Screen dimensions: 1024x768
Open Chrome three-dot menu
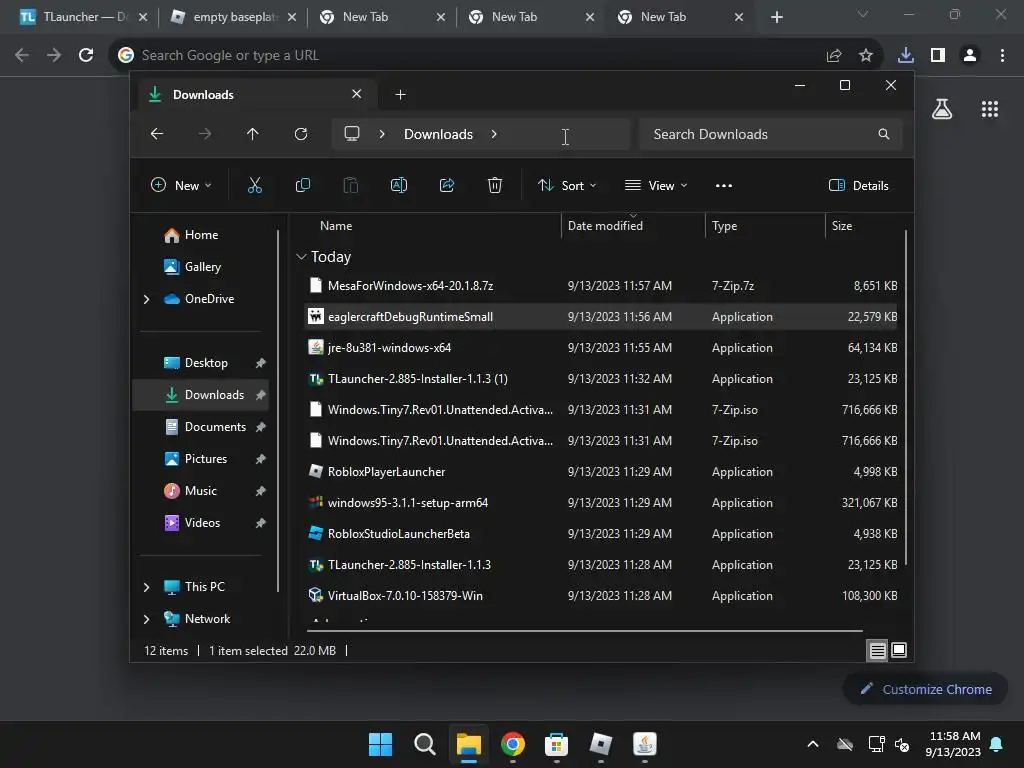1002,56
